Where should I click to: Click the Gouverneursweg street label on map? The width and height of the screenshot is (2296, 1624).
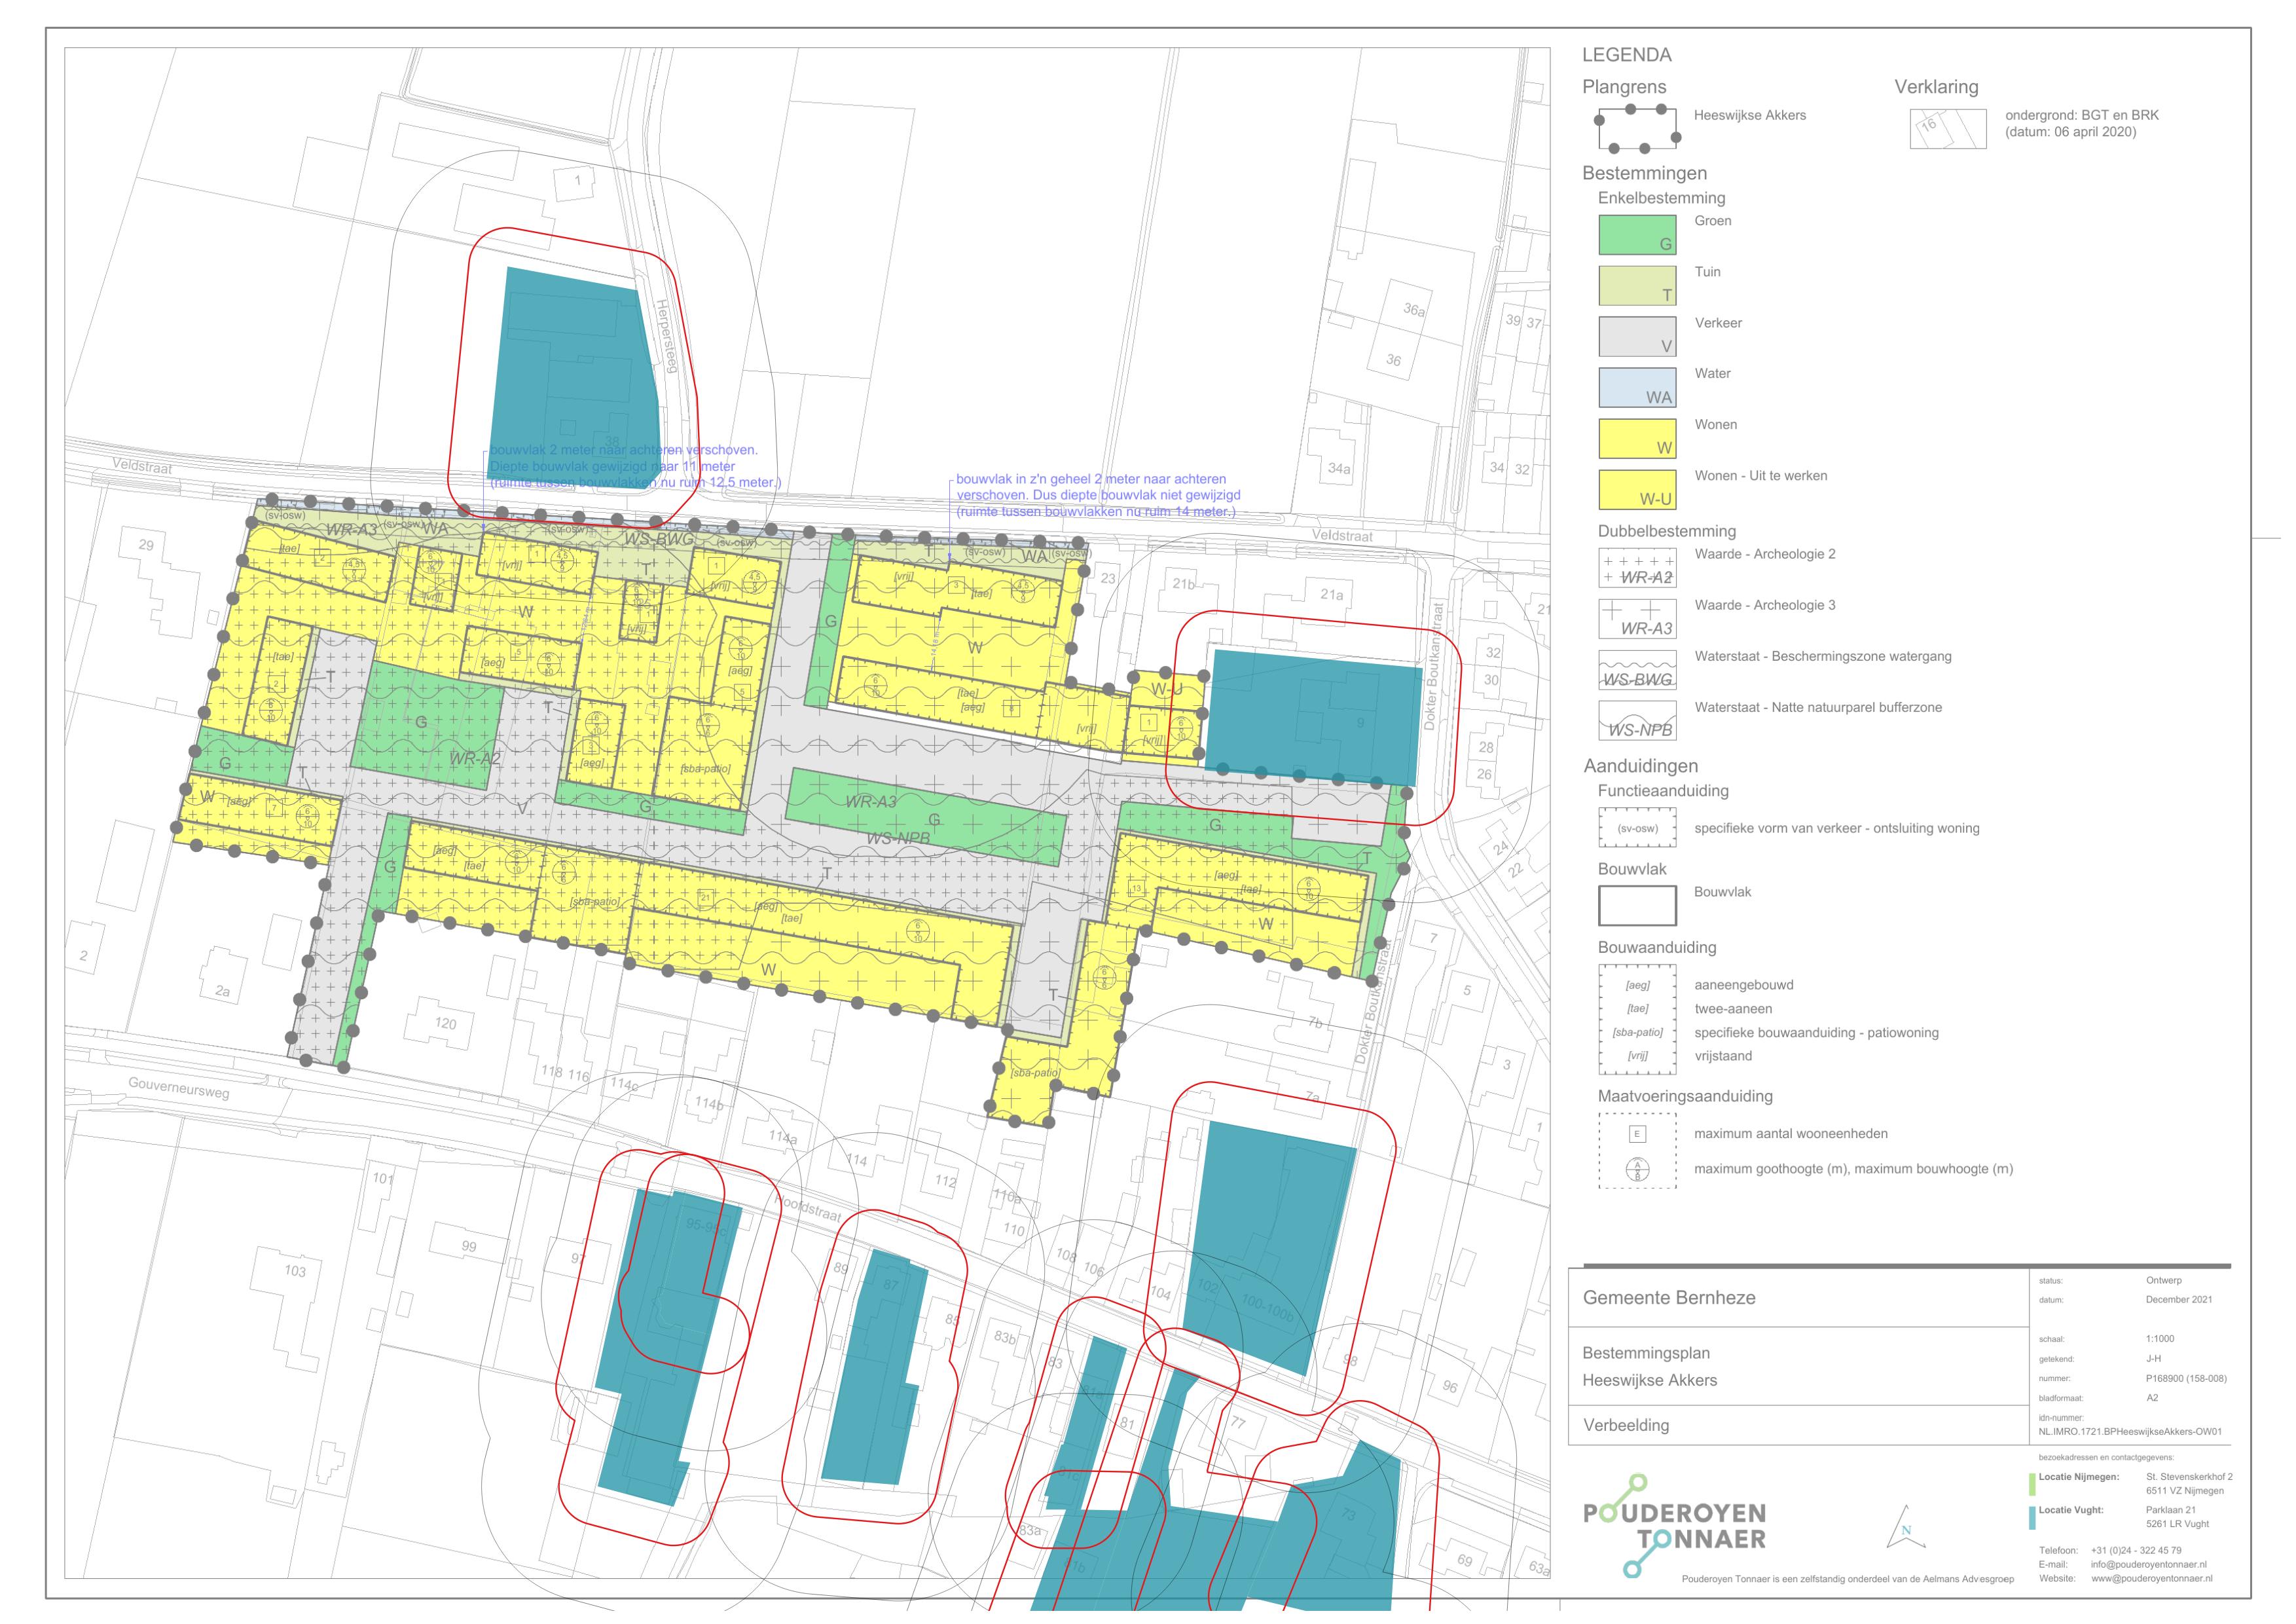[x=178, y=1088]
